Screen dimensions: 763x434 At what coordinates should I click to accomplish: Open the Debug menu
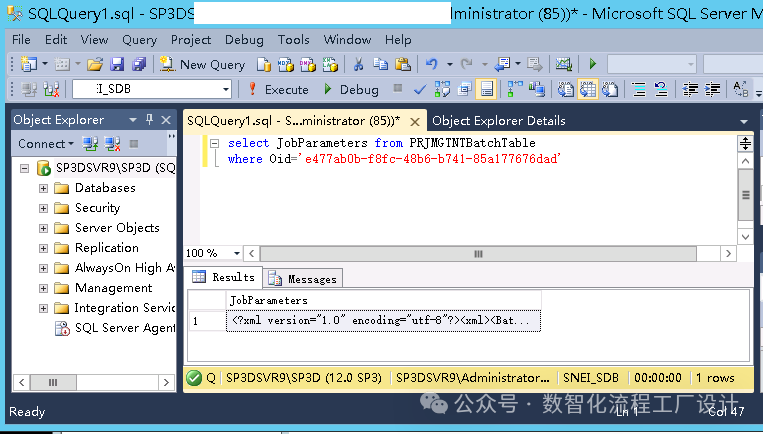pyautogui.click(x=244, y=39)
